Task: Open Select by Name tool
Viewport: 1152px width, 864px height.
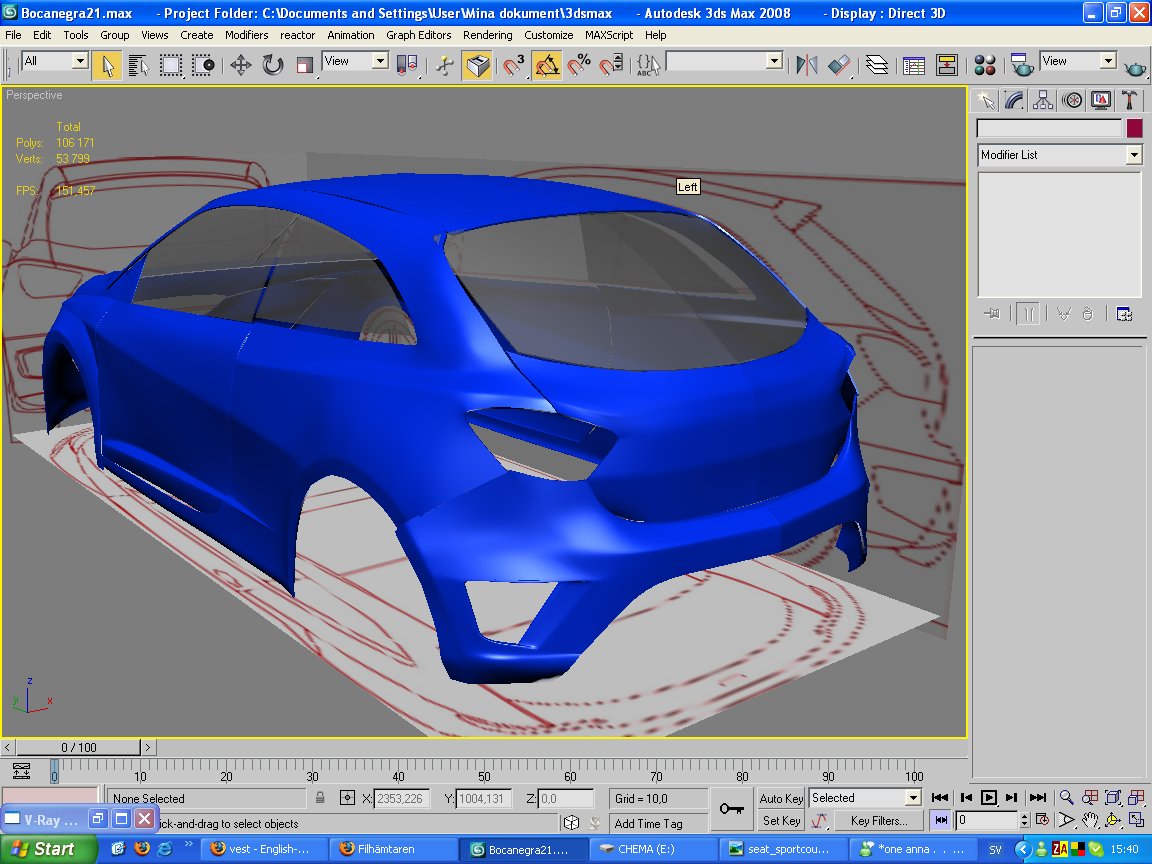Action: click(138, 65)
